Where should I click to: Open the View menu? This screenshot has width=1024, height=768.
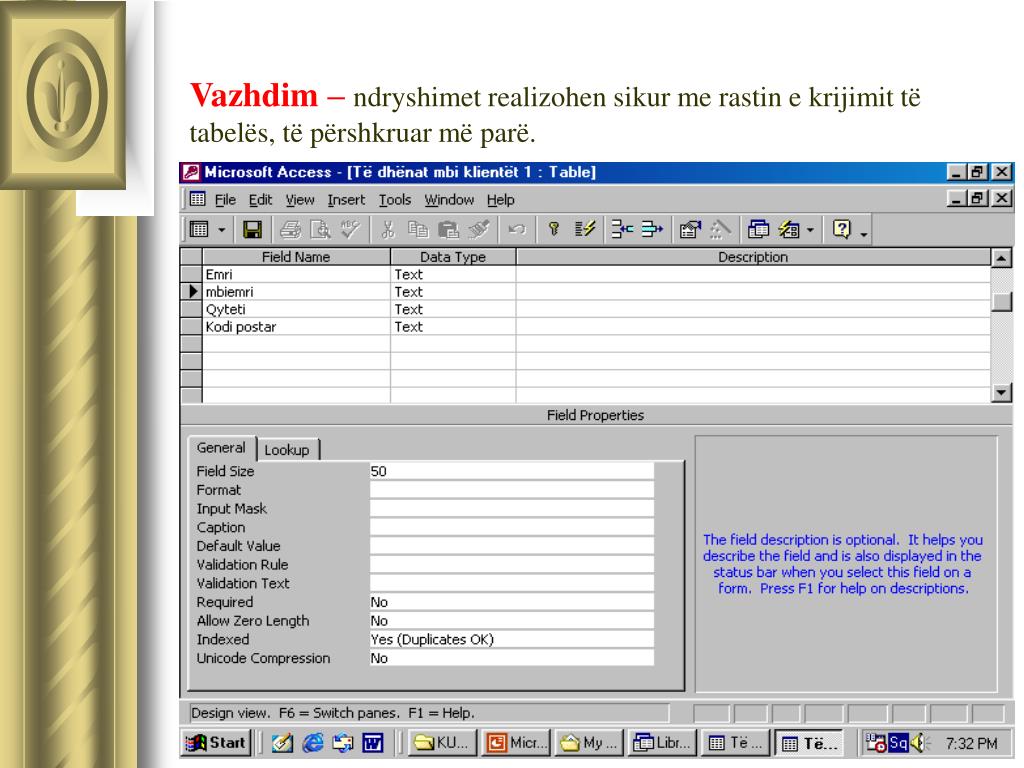click(300, 200)
